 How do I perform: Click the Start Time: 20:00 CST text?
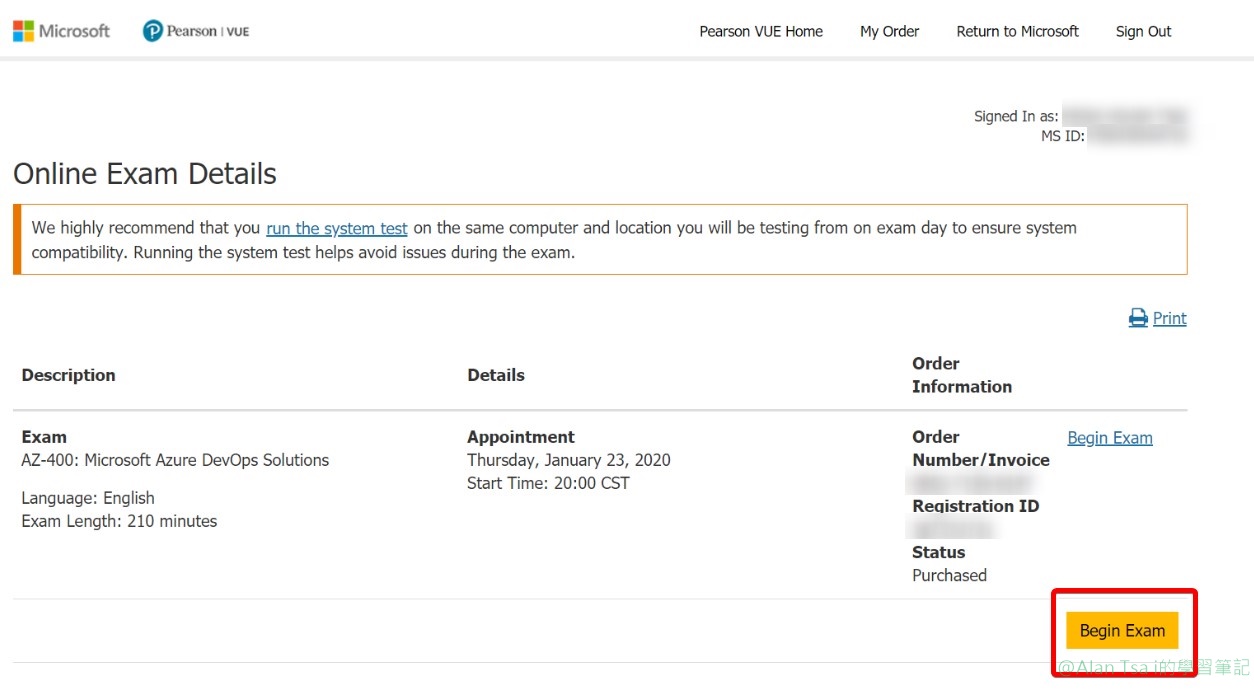pos(548,483)
